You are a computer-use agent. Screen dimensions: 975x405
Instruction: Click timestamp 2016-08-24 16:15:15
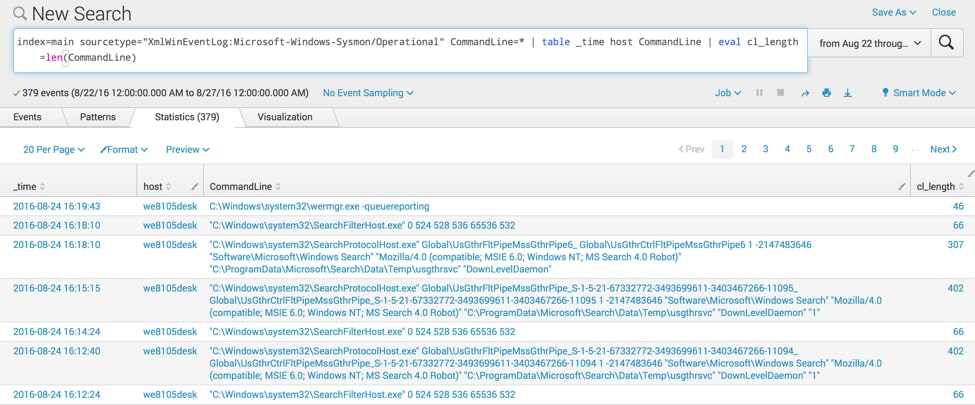coord(57,288)
